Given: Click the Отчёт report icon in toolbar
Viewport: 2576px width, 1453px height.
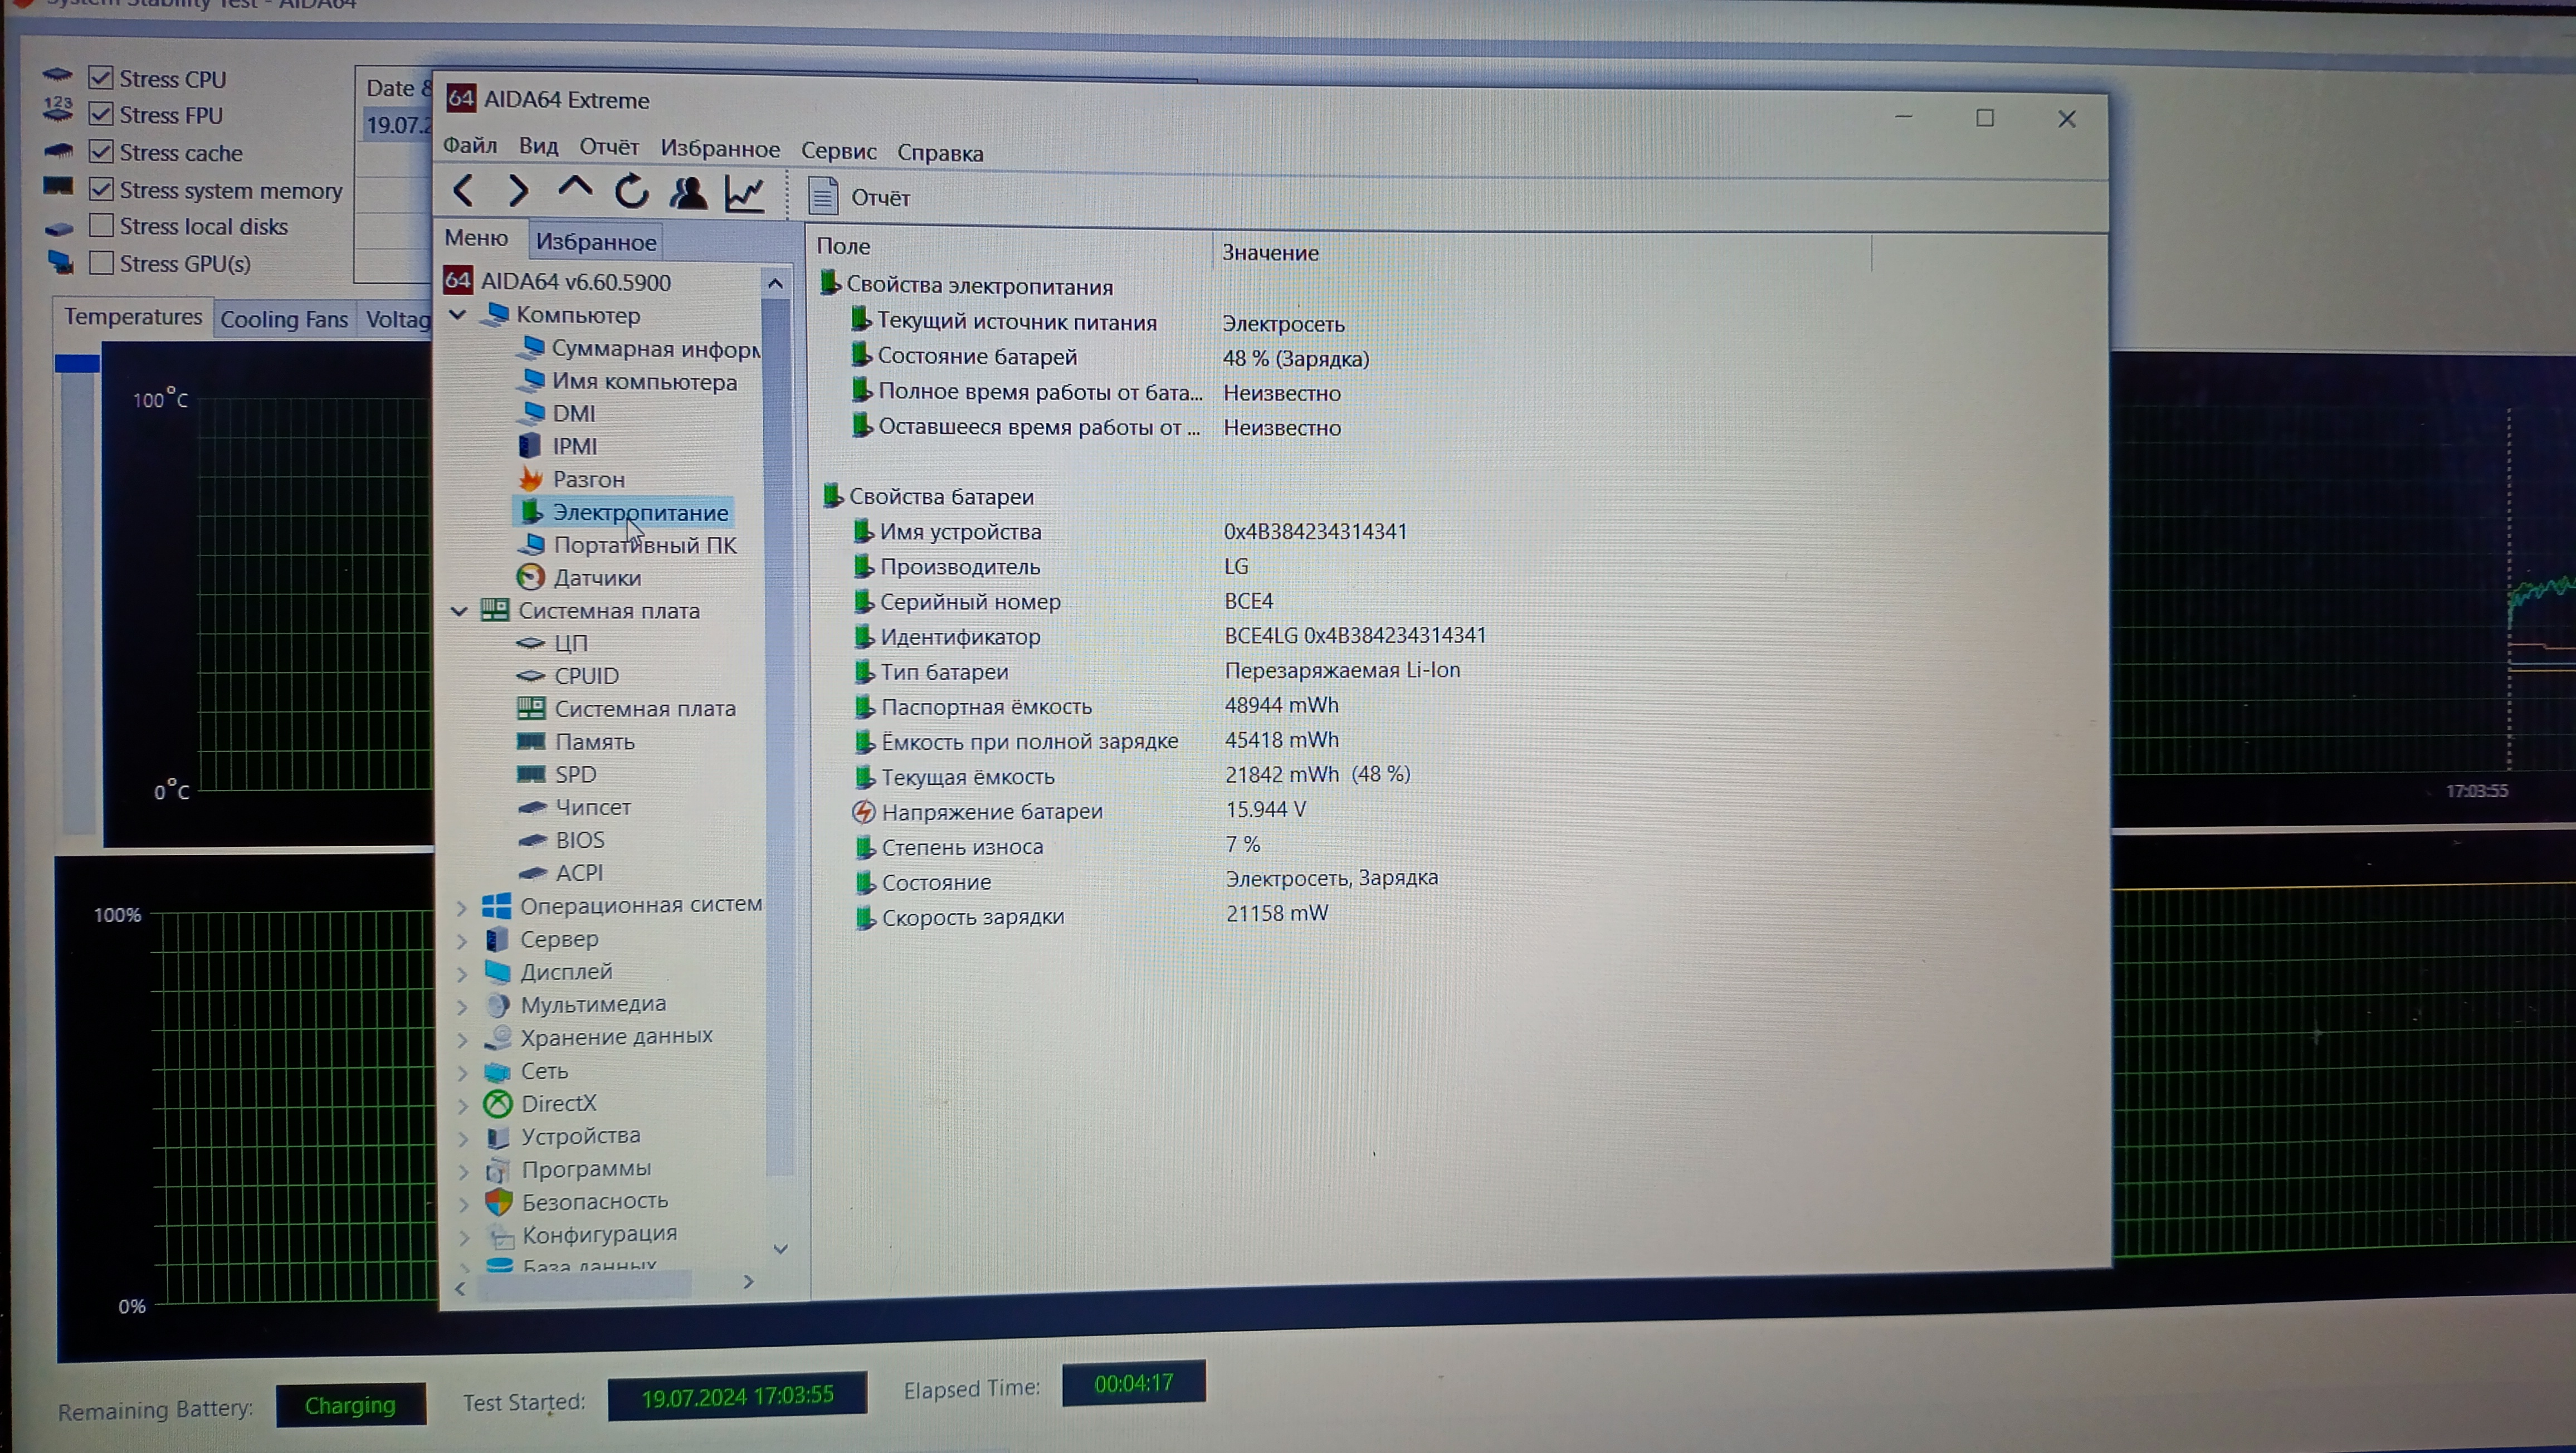Looking at the screenshot, I should point(823,196).
